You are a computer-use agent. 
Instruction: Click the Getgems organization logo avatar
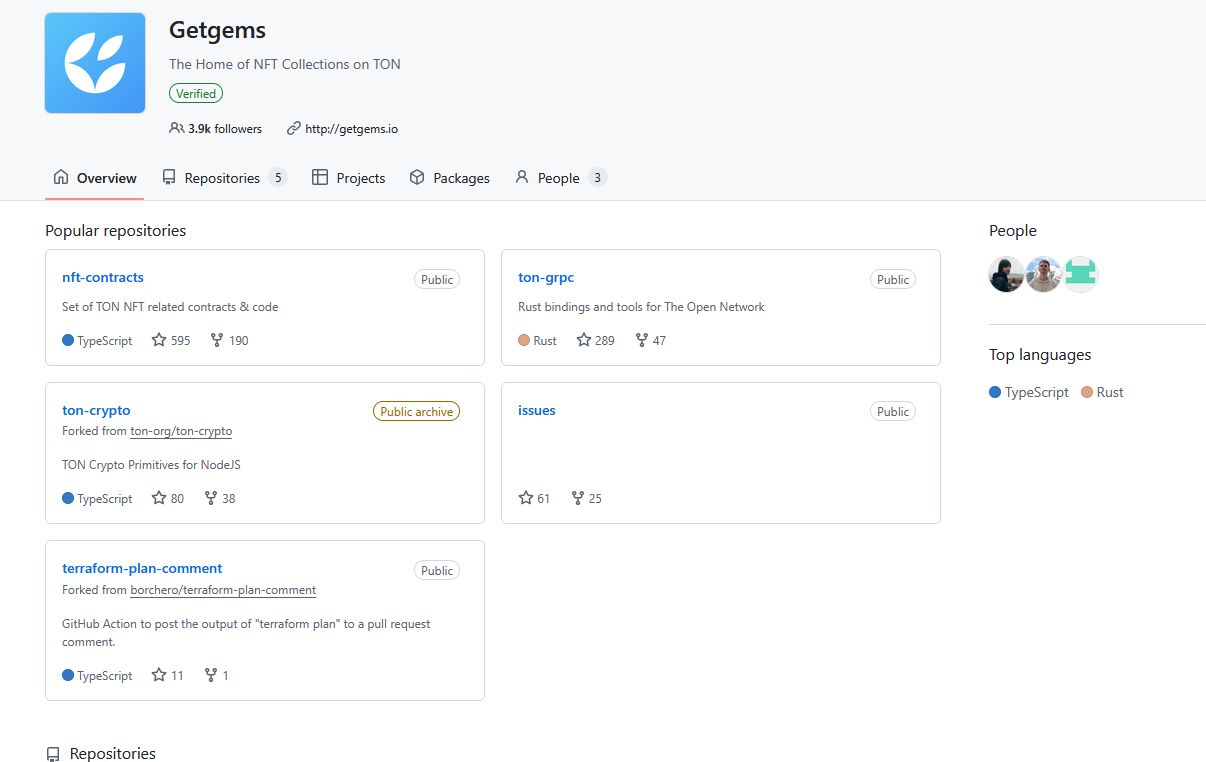tap(95, 63)
